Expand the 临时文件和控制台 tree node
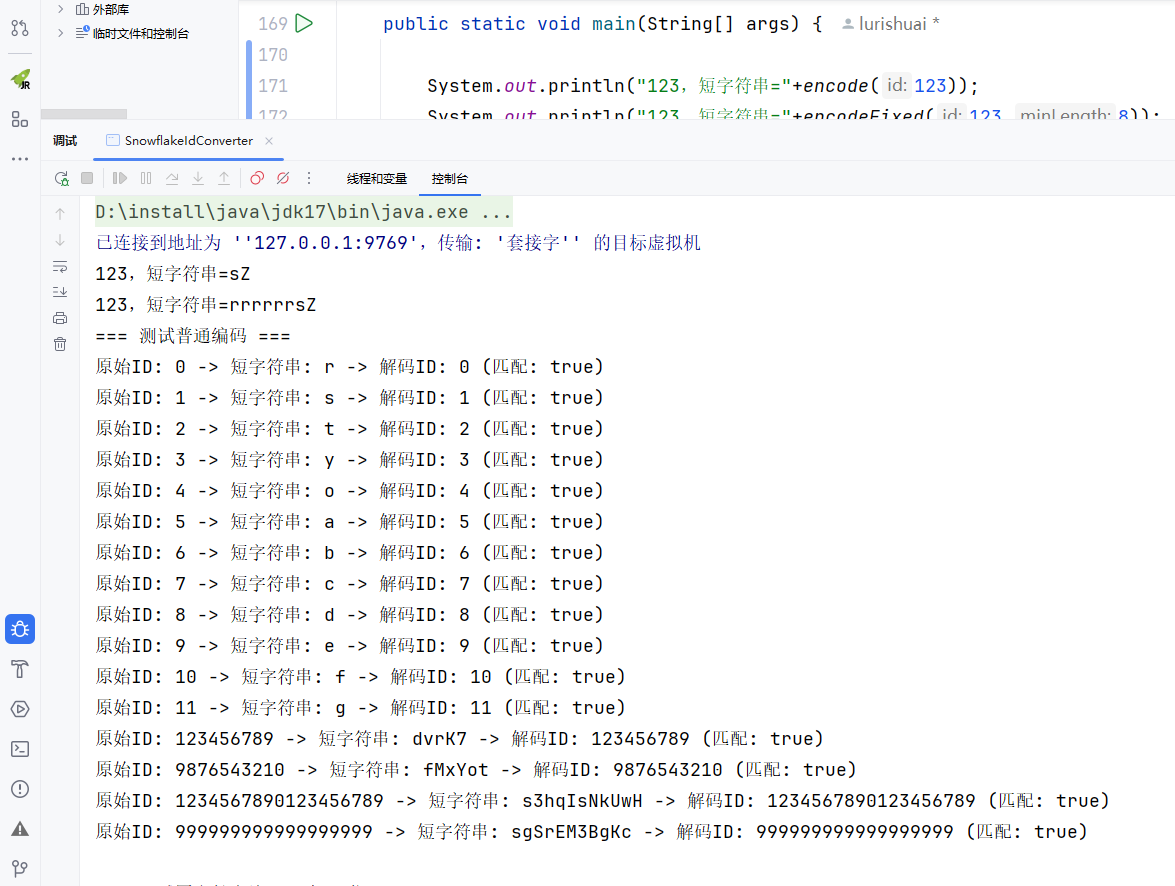1175x886 pixels. click(x=60, y=33)
